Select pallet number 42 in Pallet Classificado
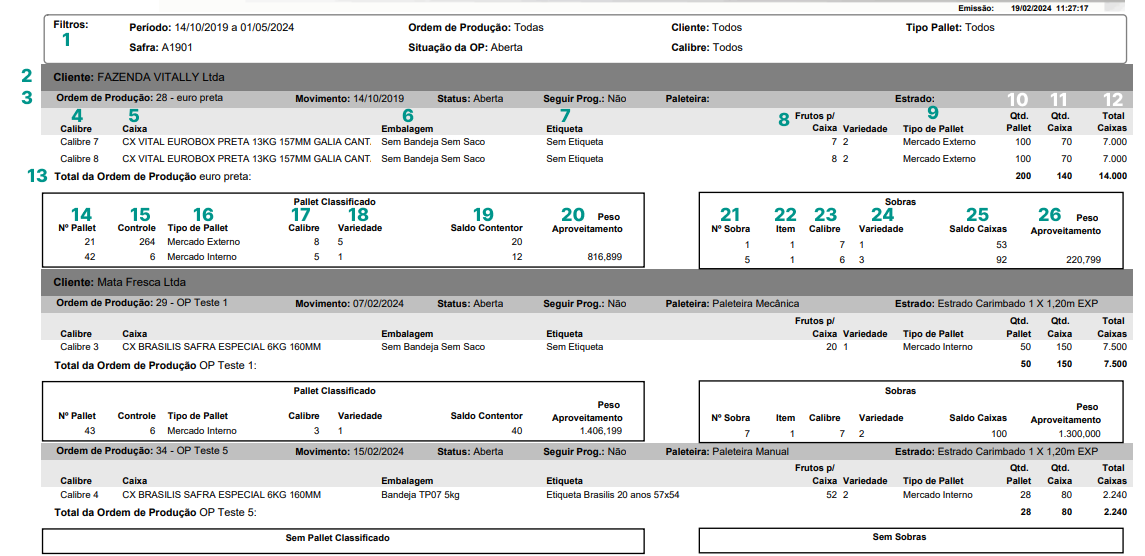This screenshot has width=1145, height=556. click(x=90, y=257)
